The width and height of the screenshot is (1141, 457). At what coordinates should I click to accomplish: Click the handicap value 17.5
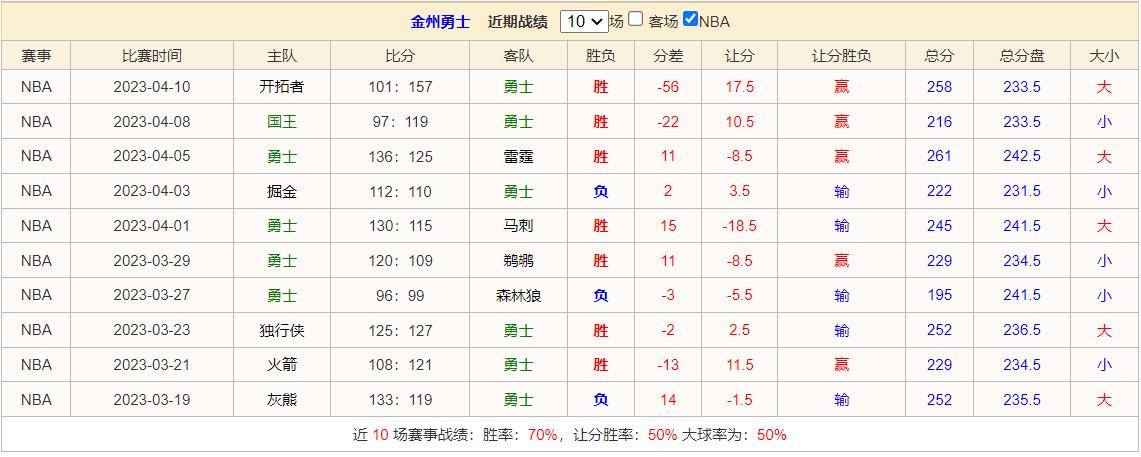[739, 87]
